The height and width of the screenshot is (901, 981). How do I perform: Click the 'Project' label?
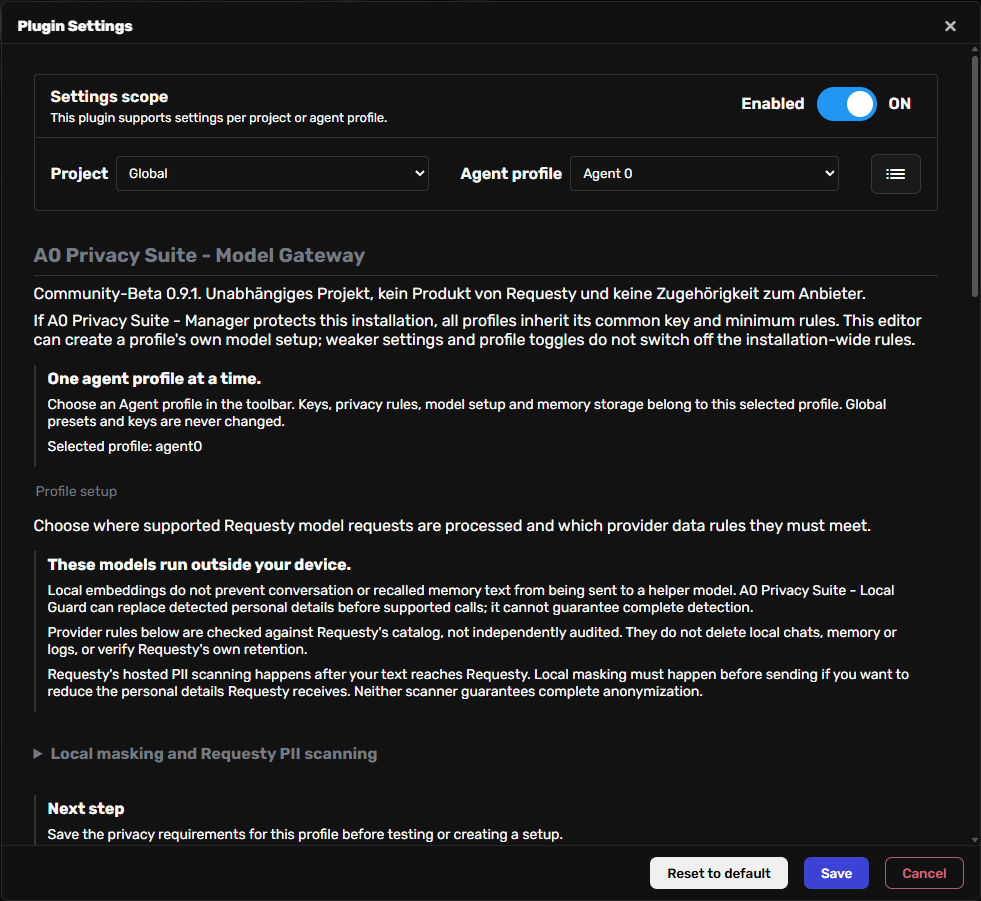[79, 173]
